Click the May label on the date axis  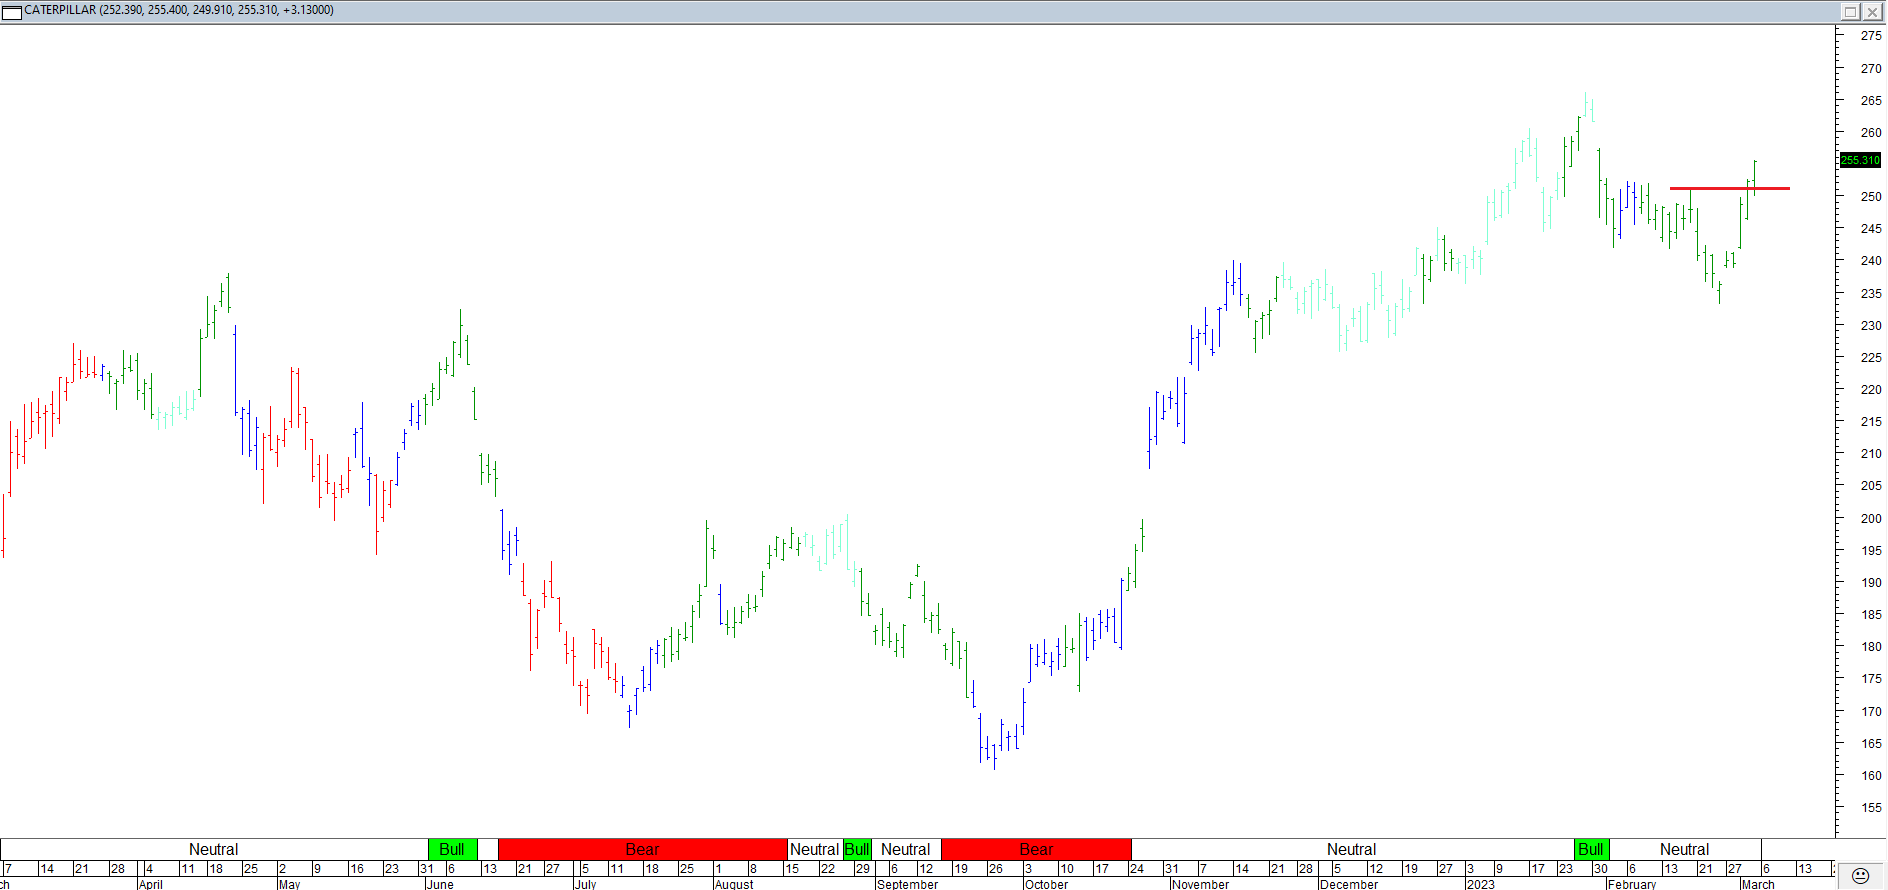point(289,884)
